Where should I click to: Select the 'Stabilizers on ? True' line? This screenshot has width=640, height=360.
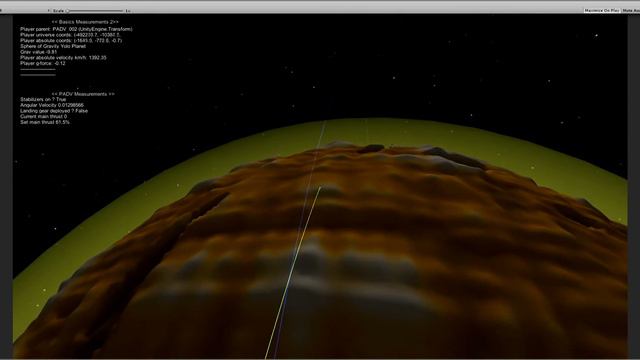[43, 100]
